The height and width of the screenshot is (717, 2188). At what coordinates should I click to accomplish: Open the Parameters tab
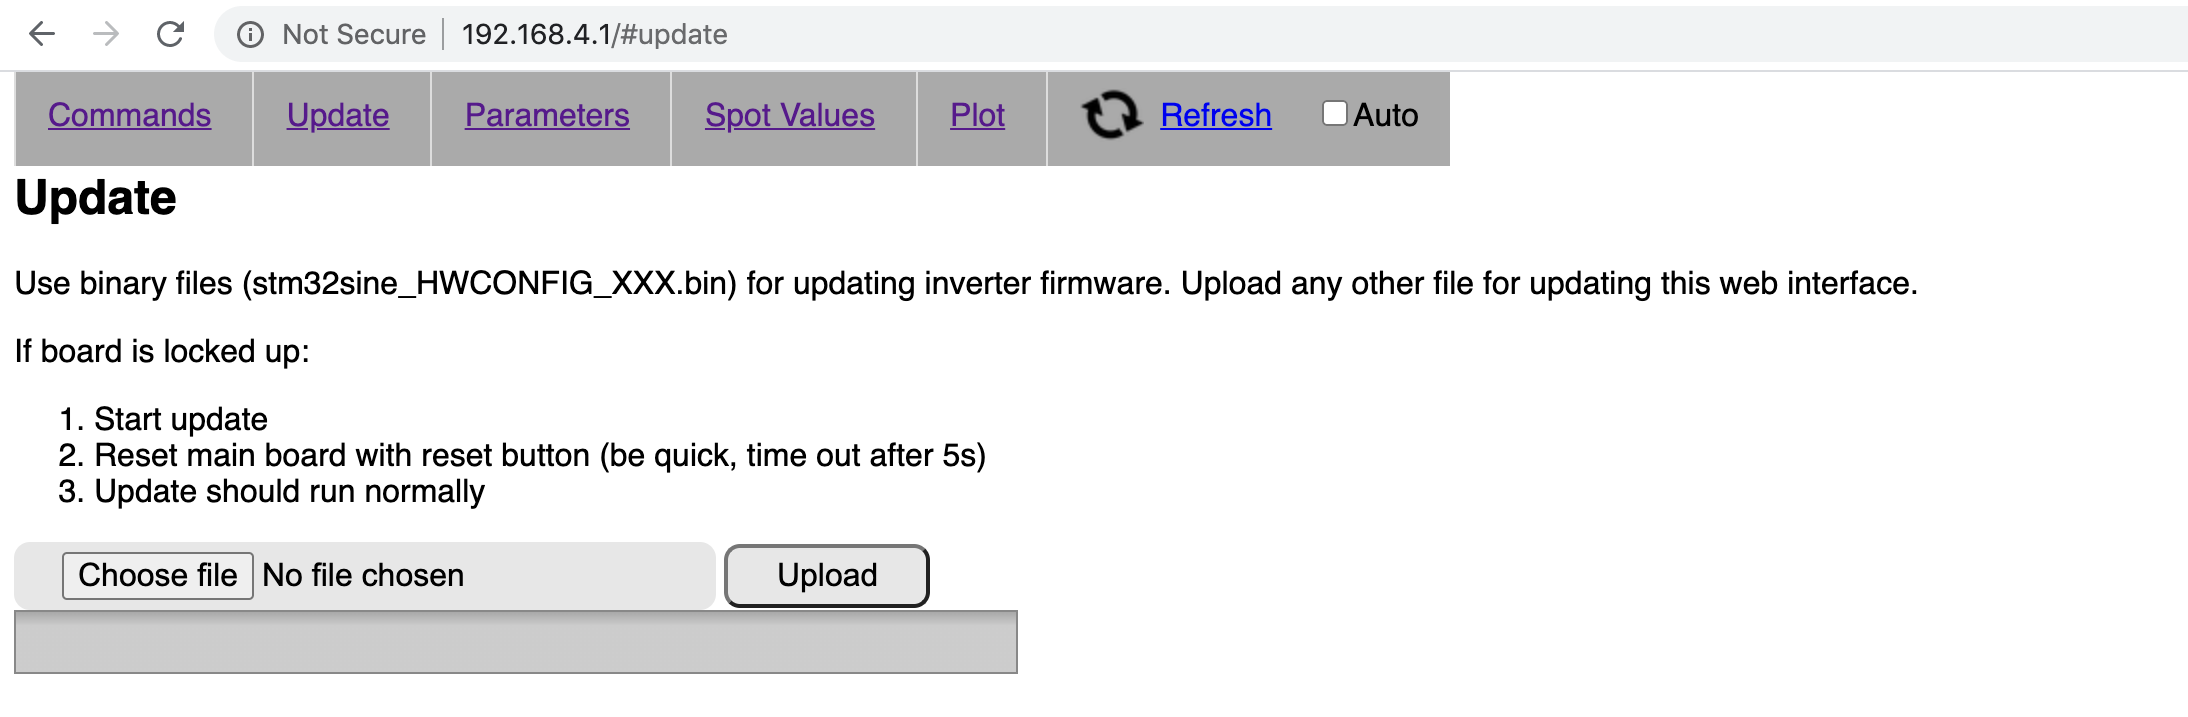tap(547, 115)
